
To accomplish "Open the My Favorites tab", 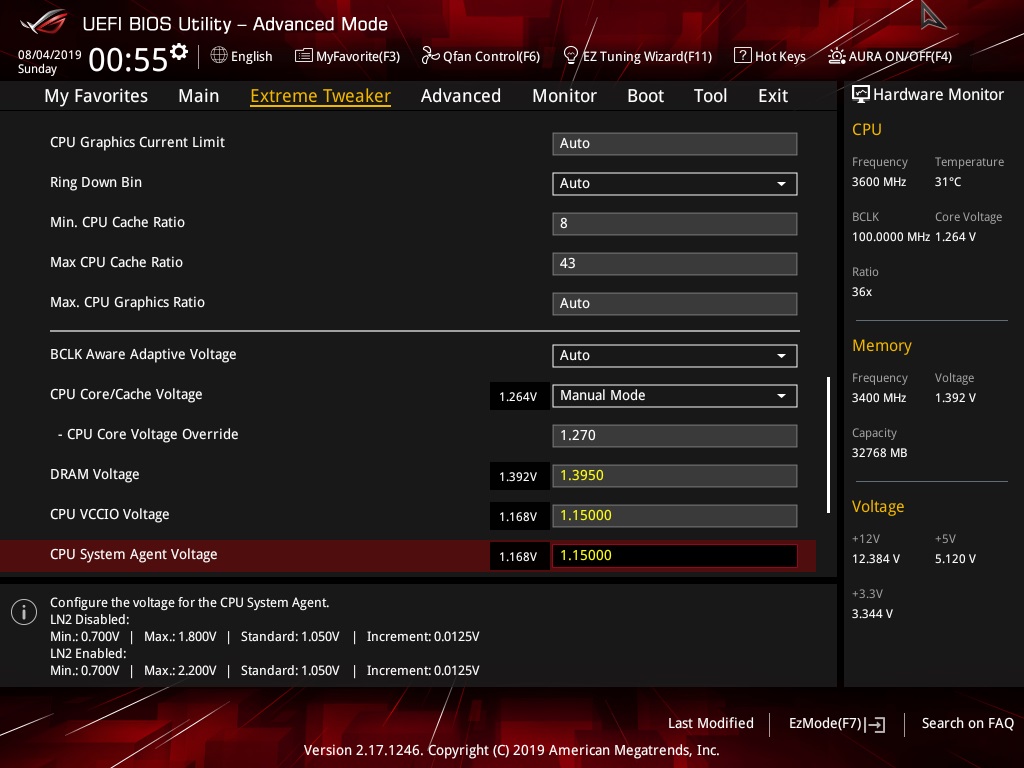I will 96,96.
